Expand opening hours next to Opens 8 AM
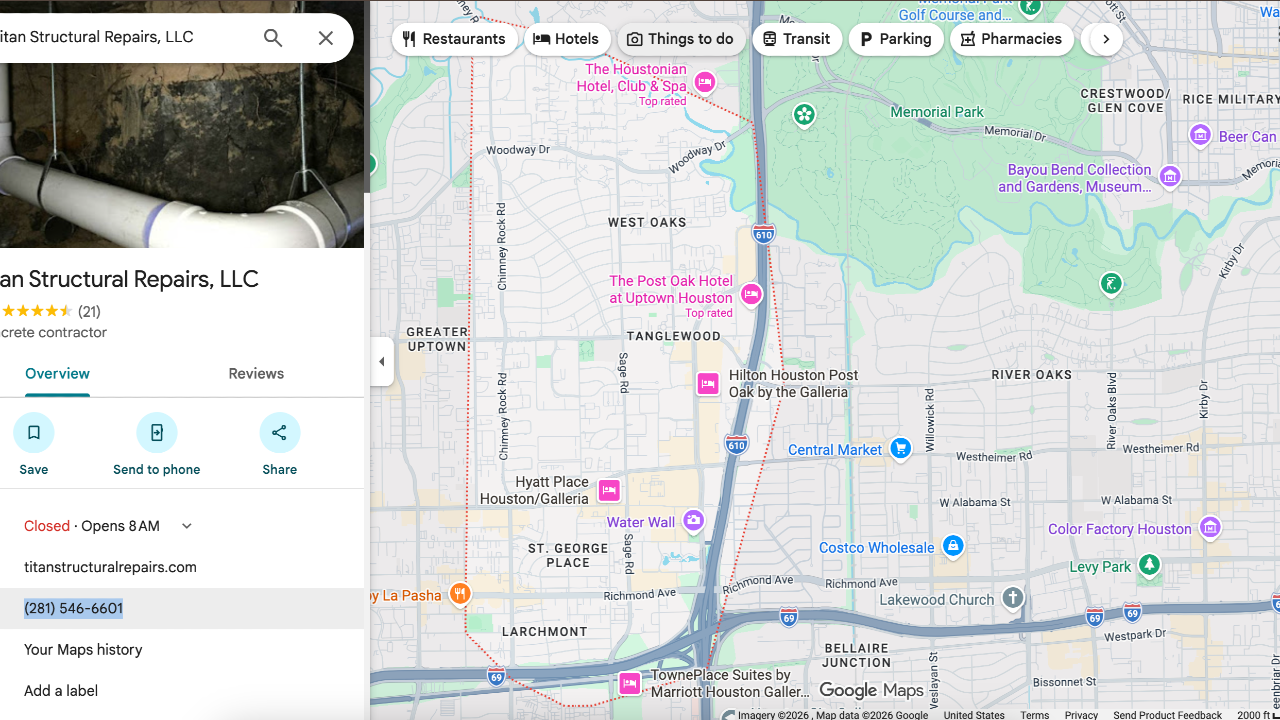1280x720 pixels. click(187, 526)
